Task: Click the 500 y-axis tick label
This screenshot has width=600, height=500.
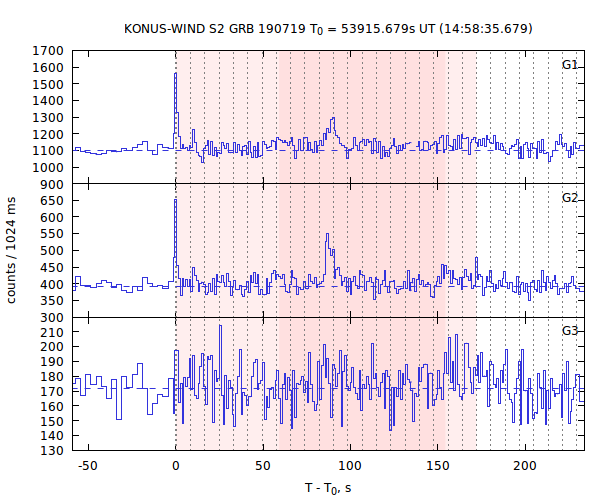Action: click(52, 251)
